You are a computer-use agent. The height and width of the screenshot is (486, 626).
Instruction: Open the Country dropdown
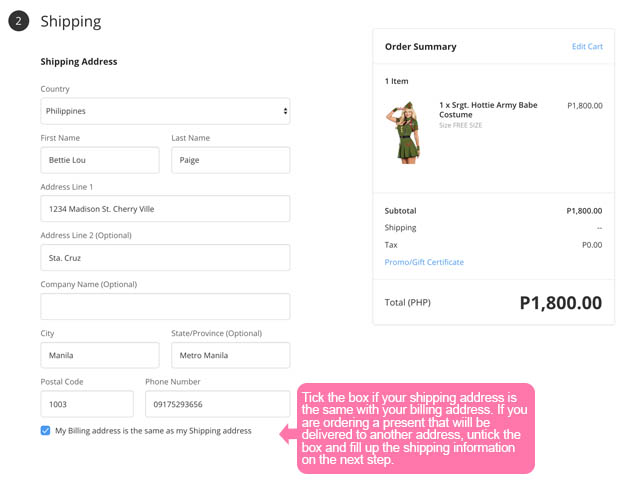coord(165,111)
